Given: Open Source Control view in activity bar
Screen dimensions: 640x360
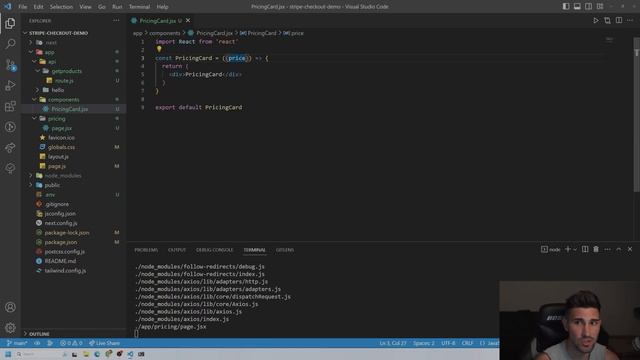Looking at the screenshot, I should coord(10,64).
